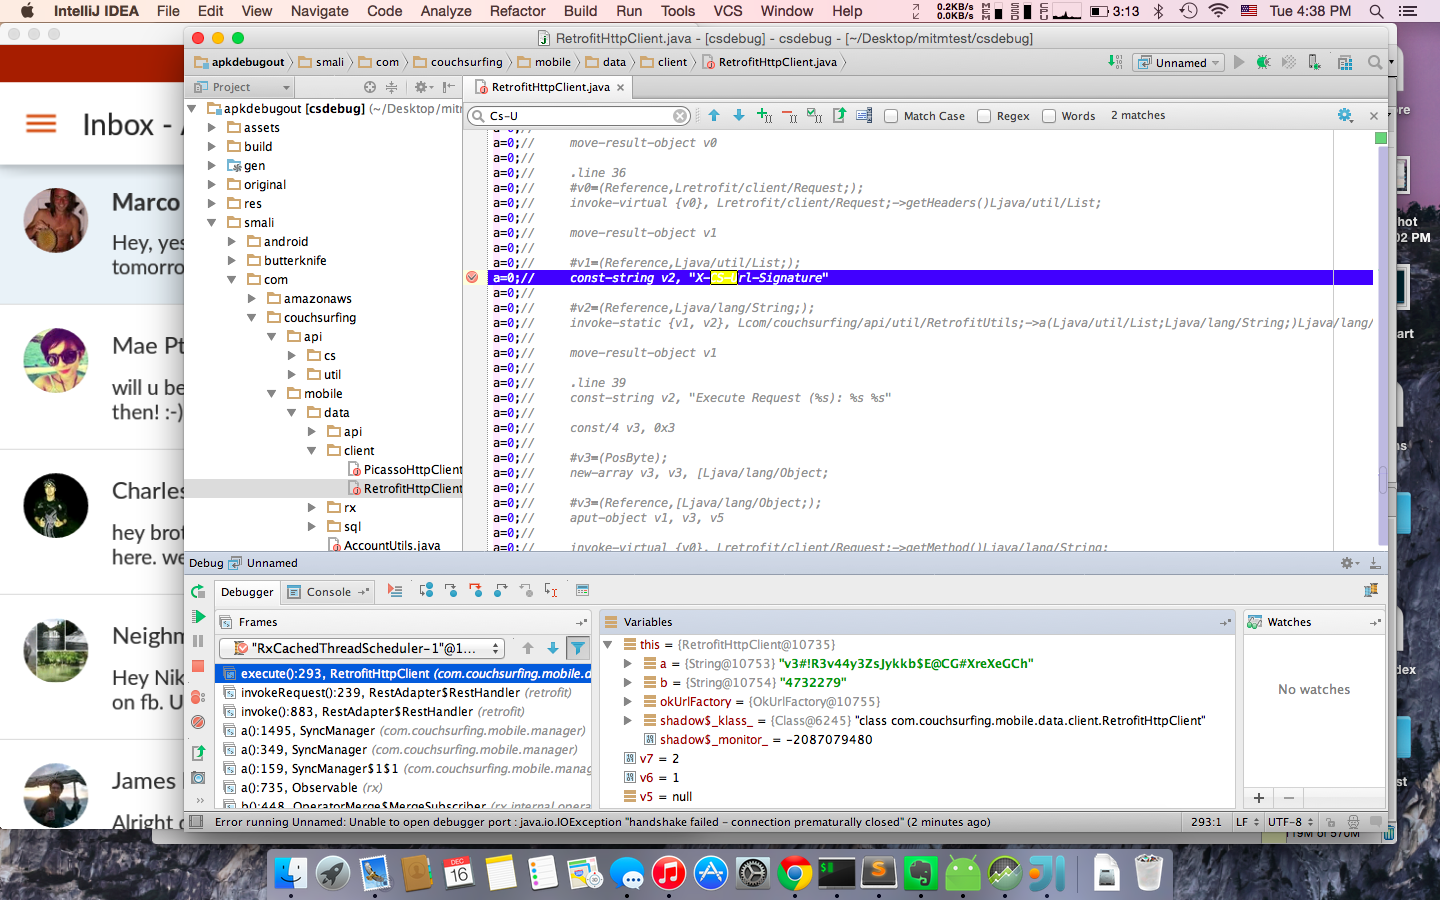Viewport: 1440px width, 900px height.
Task: Open the Unnamed run configuration dropdown
Action: point(1177,62)
